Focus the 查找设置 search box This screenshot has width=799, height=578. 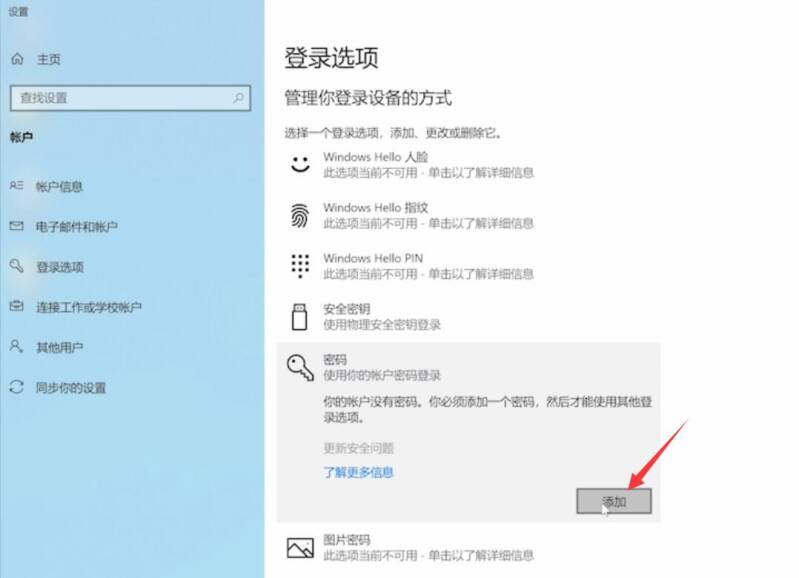click(130, 98)
